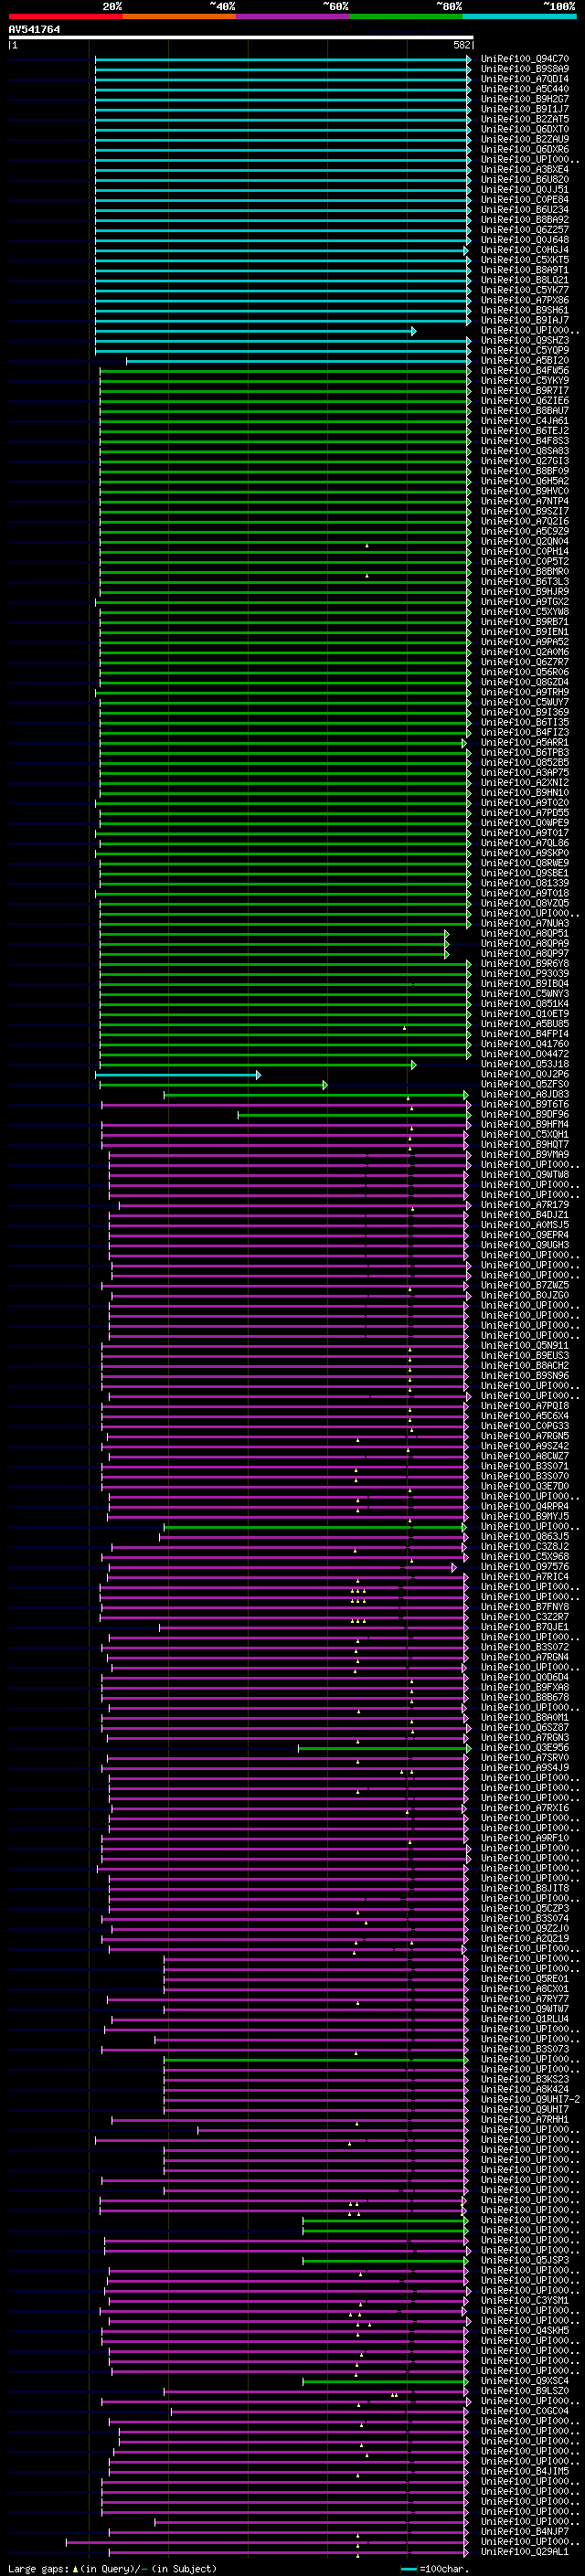Choose alignment row UniRef100_Q6H5A2

[x=525, y=481]
